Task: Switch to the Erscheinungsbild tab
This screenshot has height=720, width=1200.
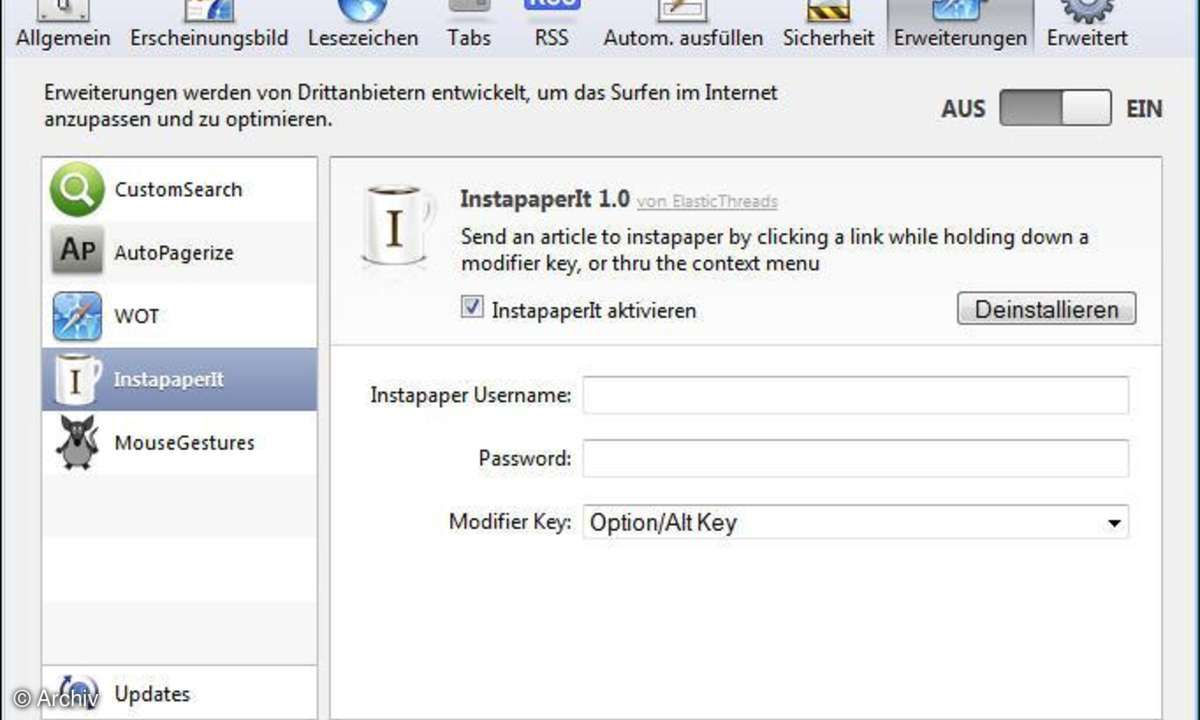Action: (209, 27)
